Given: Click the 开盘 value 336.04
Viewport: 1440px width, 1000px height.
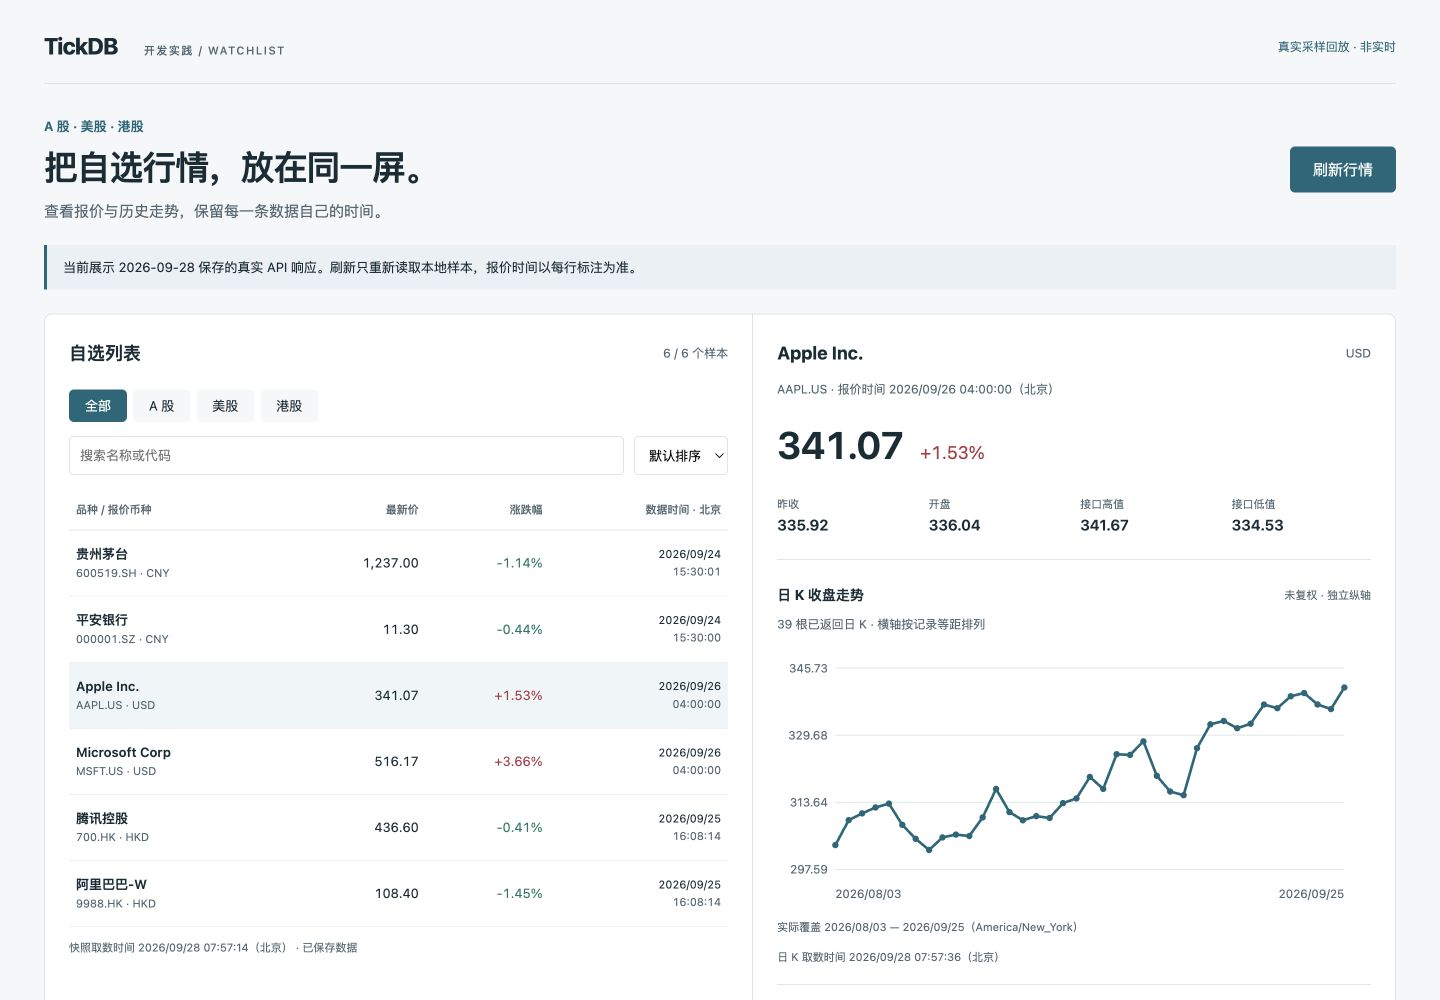Looking at the screenshot, I should 954,525.
